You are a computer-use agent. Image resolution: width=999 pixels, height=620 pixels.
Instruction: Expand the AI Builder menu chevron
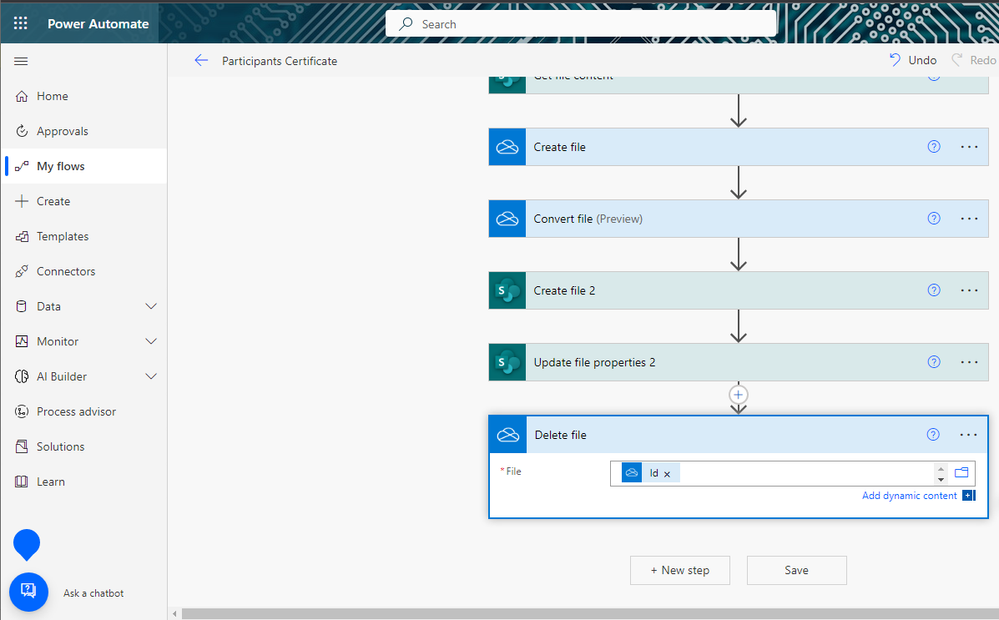pos(151,377)
